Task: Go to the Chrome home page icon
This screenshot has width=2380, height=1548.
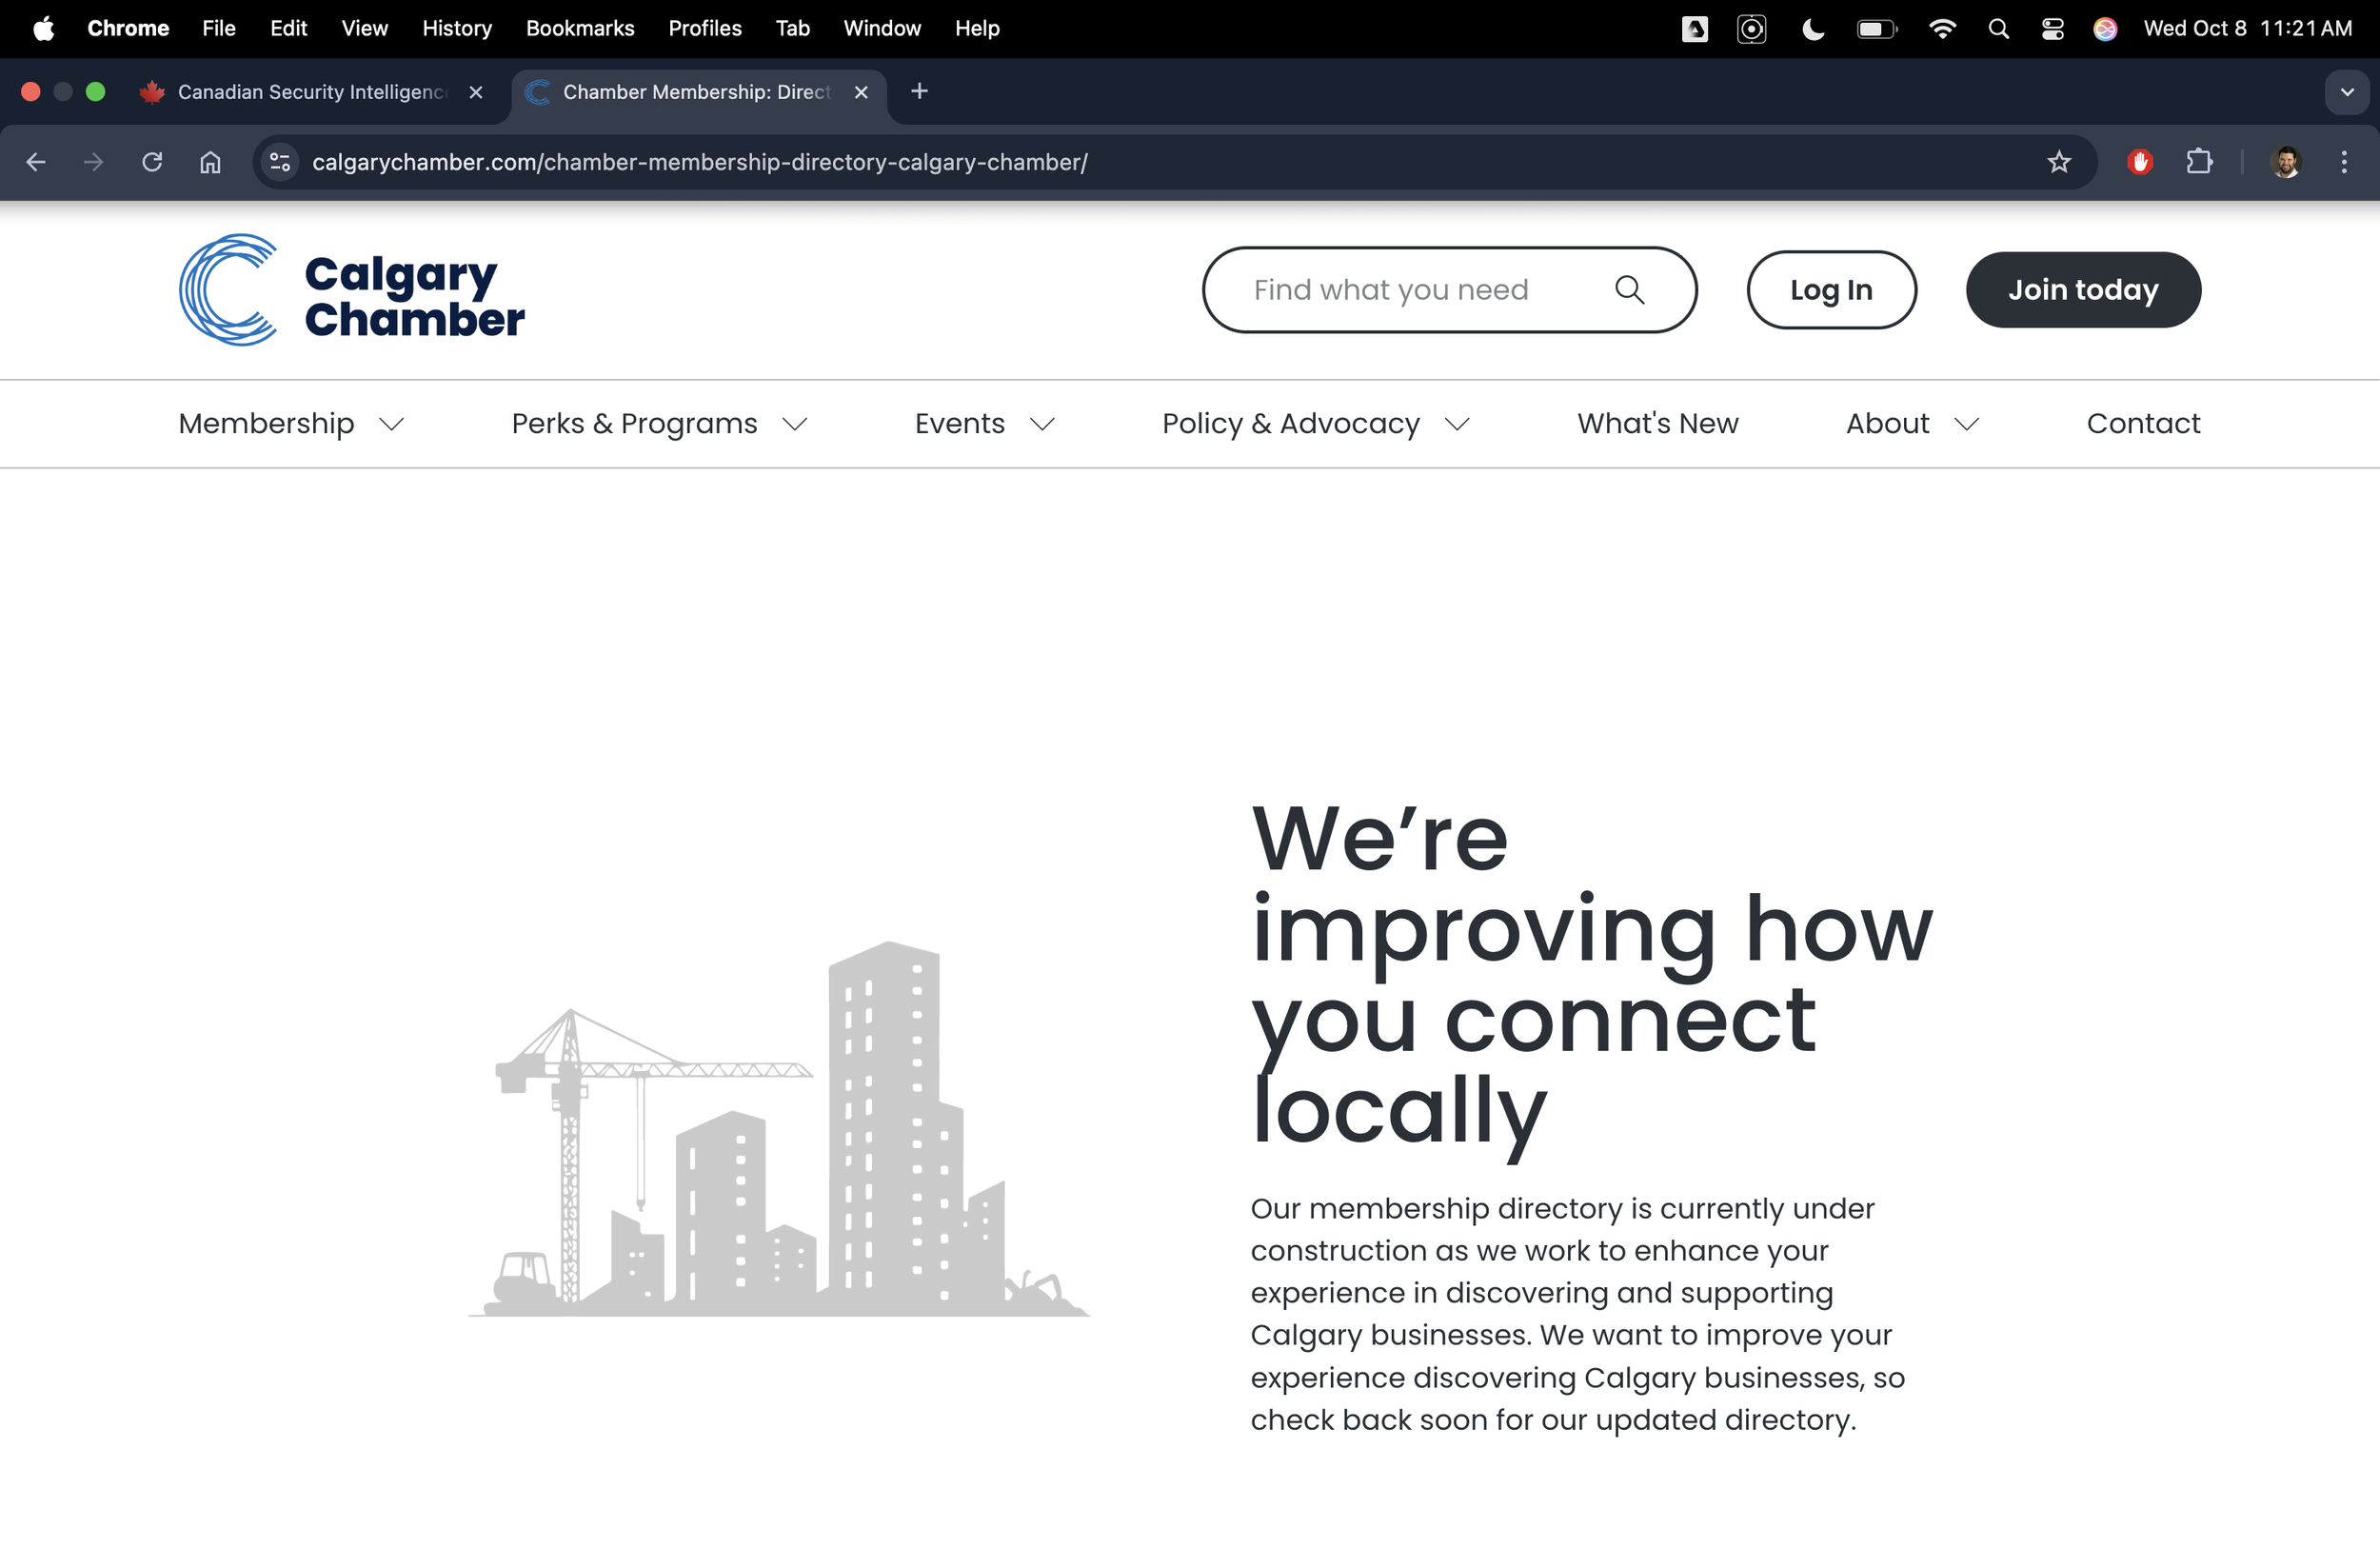Action: tap(210, 162)
